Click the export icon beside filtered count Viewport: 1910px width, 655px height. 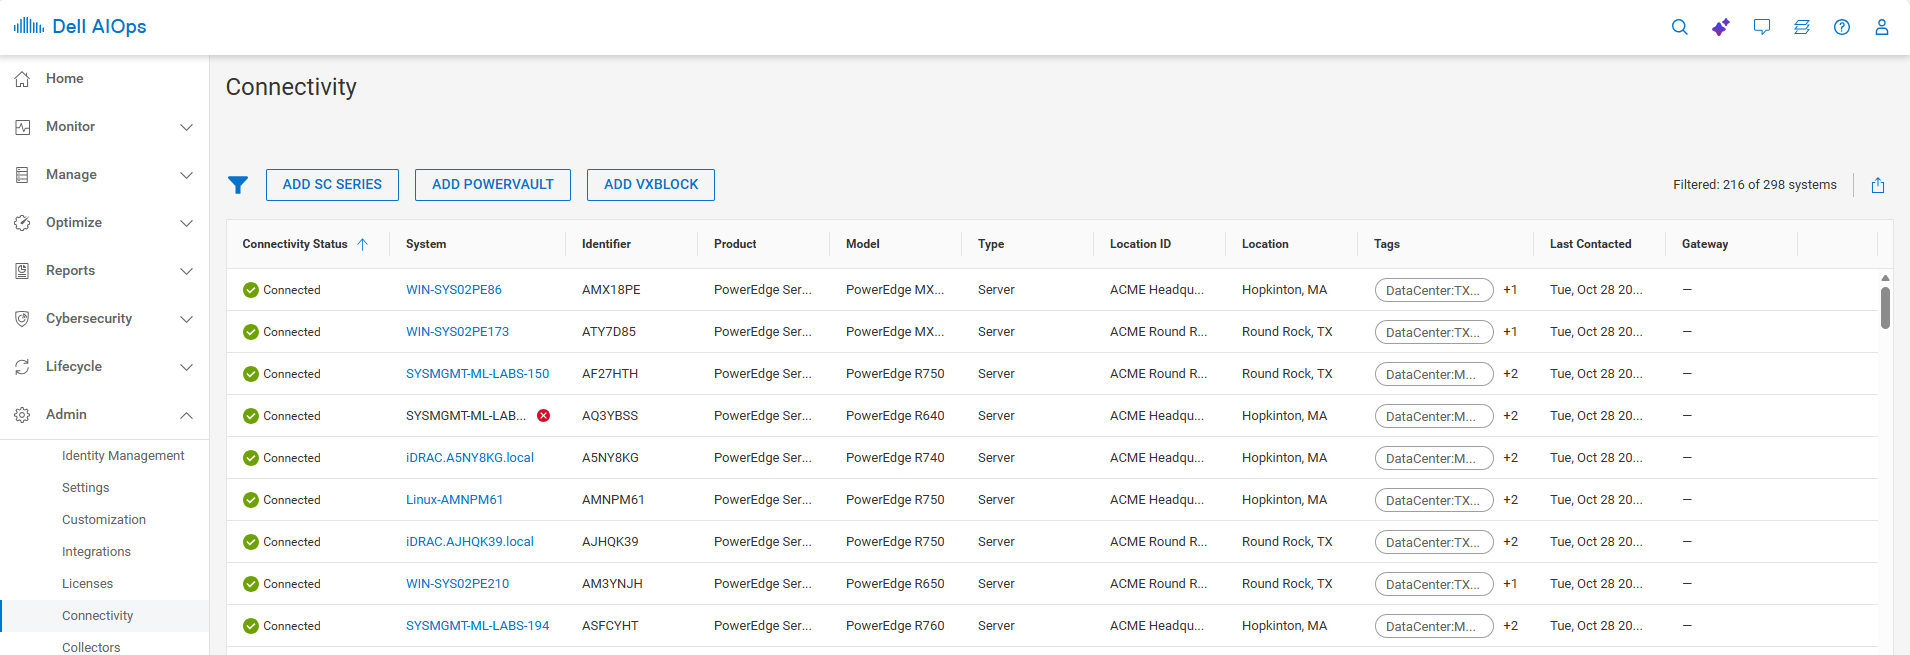point(1877,185)
